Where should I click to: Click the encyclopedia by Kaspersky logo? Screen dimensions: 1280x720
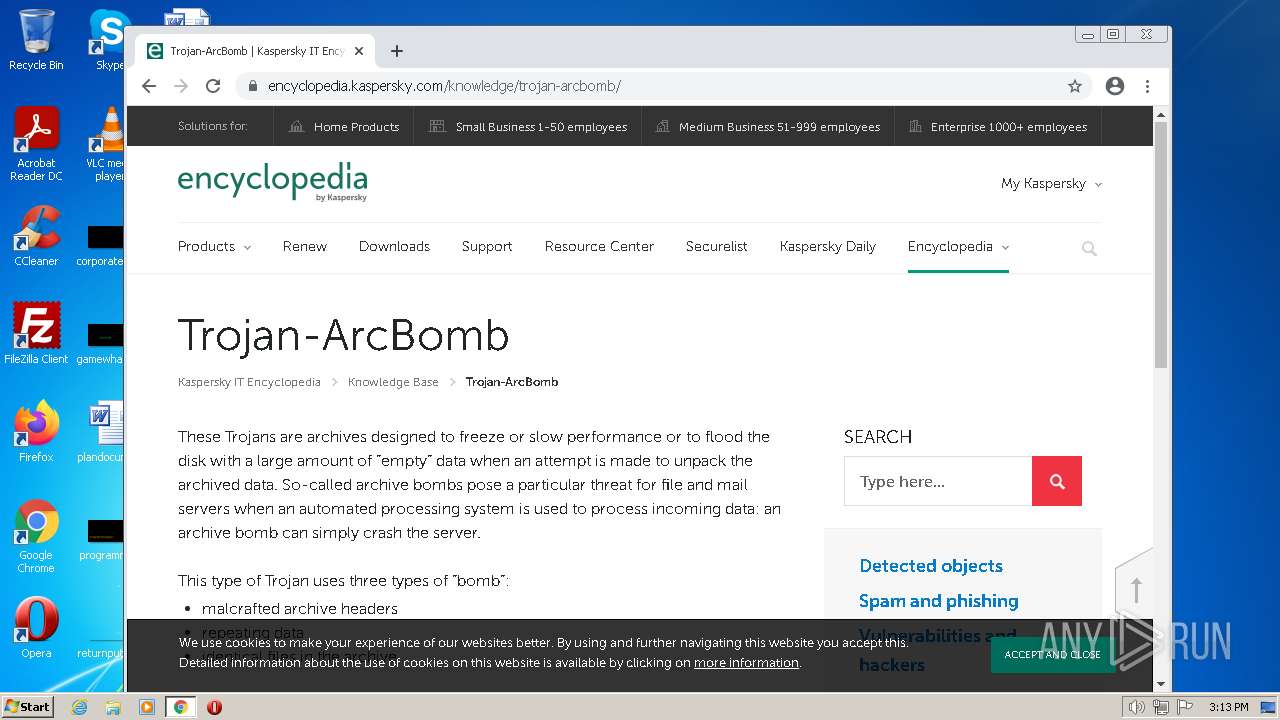pyautogui.click(x=272, y=182)
